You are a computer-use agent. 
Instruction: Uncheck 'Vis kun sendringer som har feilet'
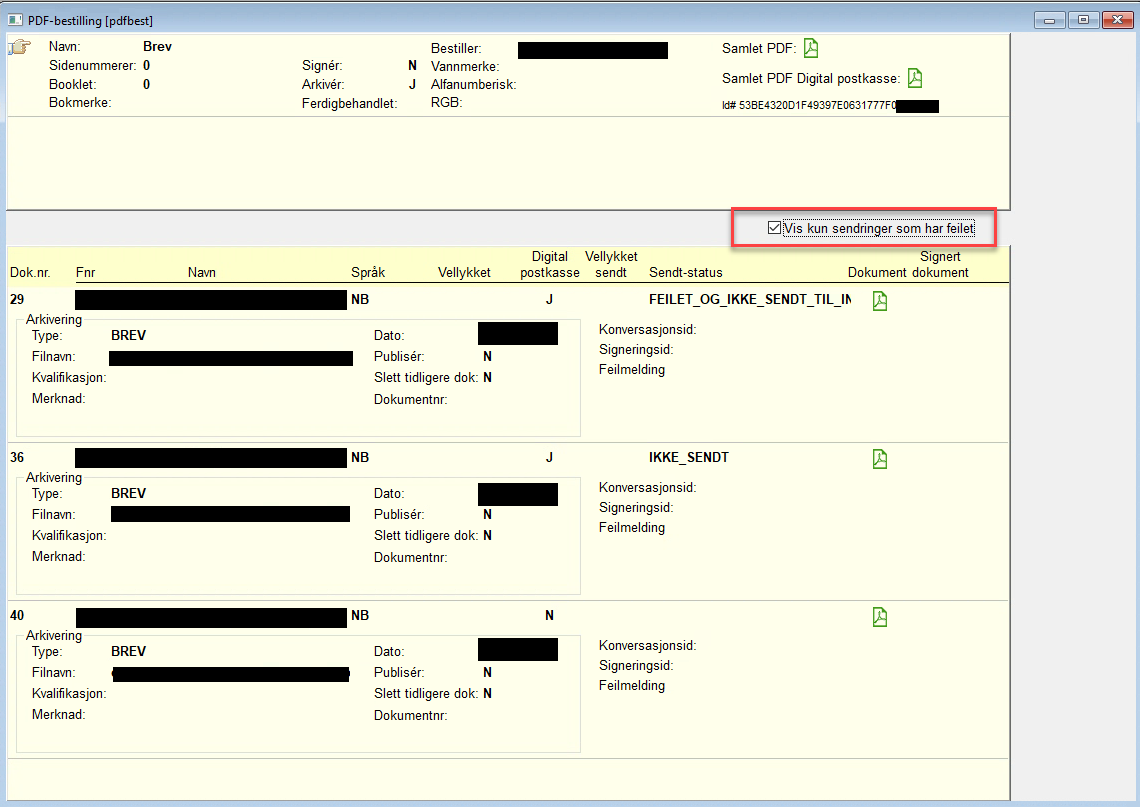[774, 228]
